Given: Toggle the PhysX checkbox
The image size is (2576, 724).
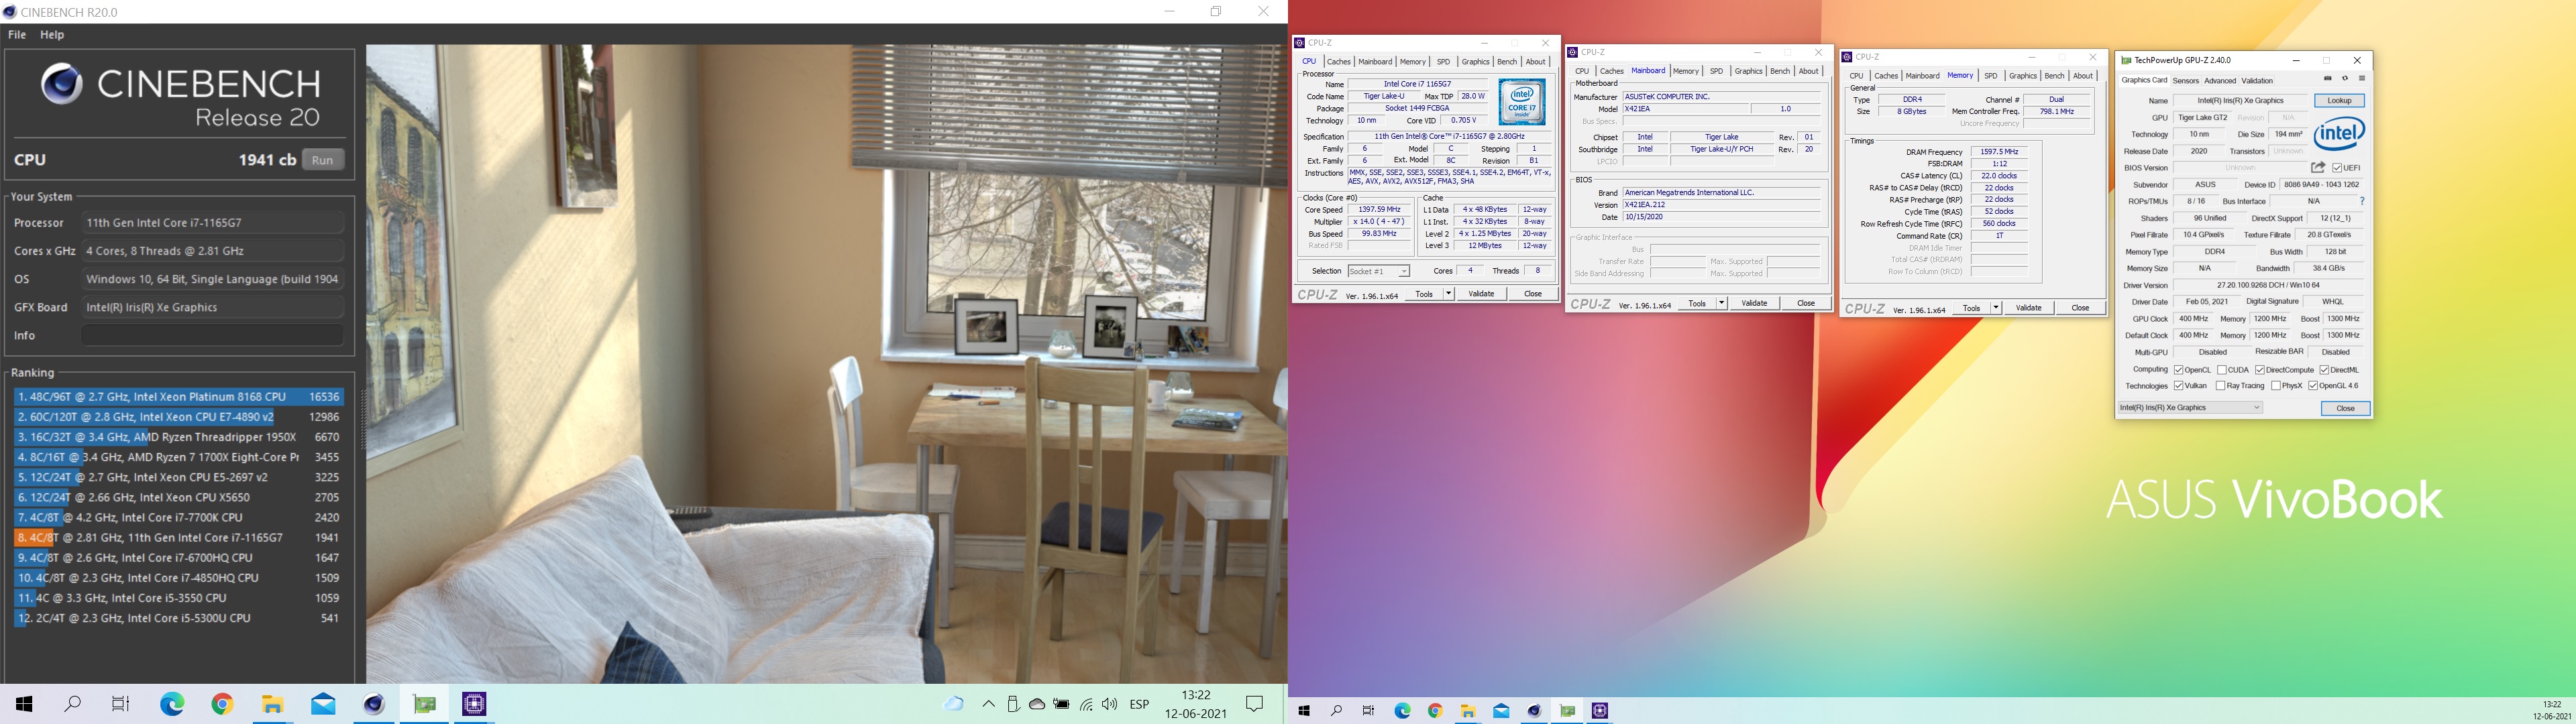Looking at the screenshot, I should click(x=2276, y=386).
